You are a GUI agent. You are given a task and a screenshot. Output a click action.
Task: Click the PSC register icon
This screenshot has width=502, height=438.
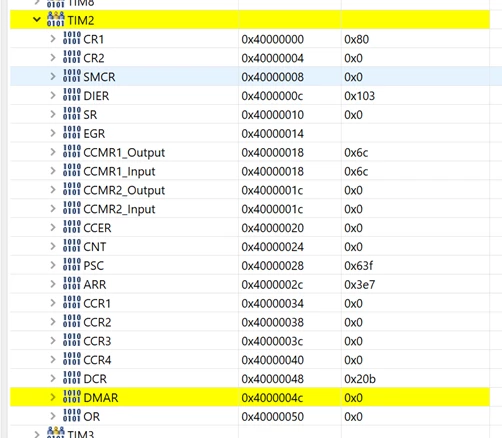(72, 265)
